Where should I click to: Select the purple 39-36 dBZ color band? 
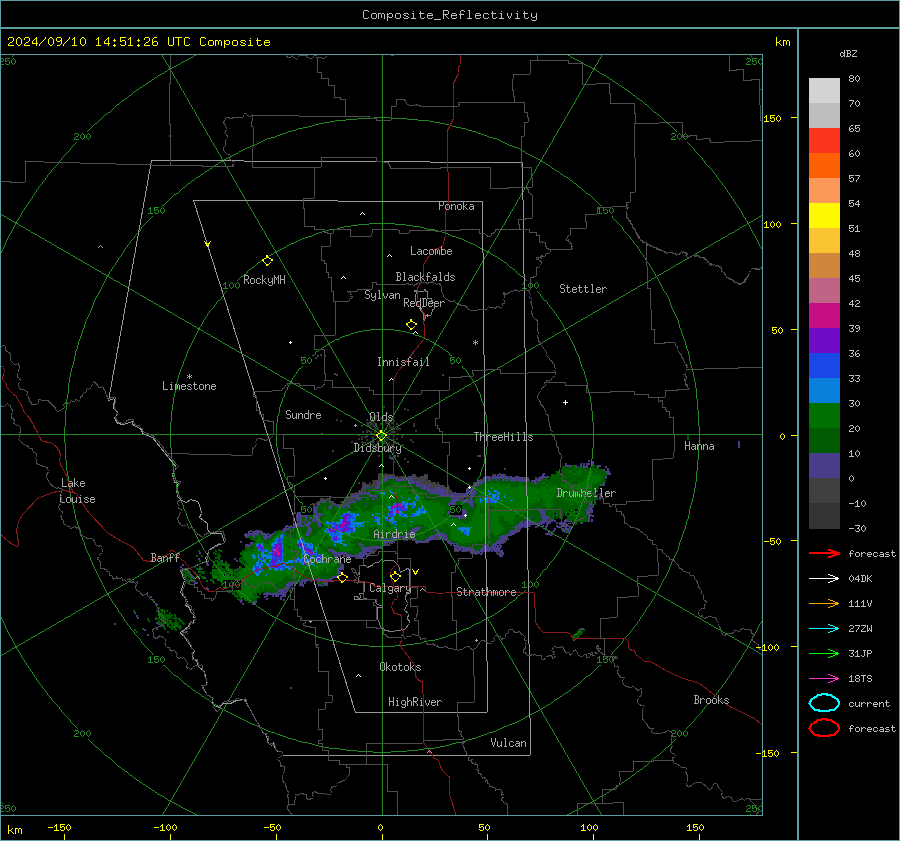coord(824,340)
